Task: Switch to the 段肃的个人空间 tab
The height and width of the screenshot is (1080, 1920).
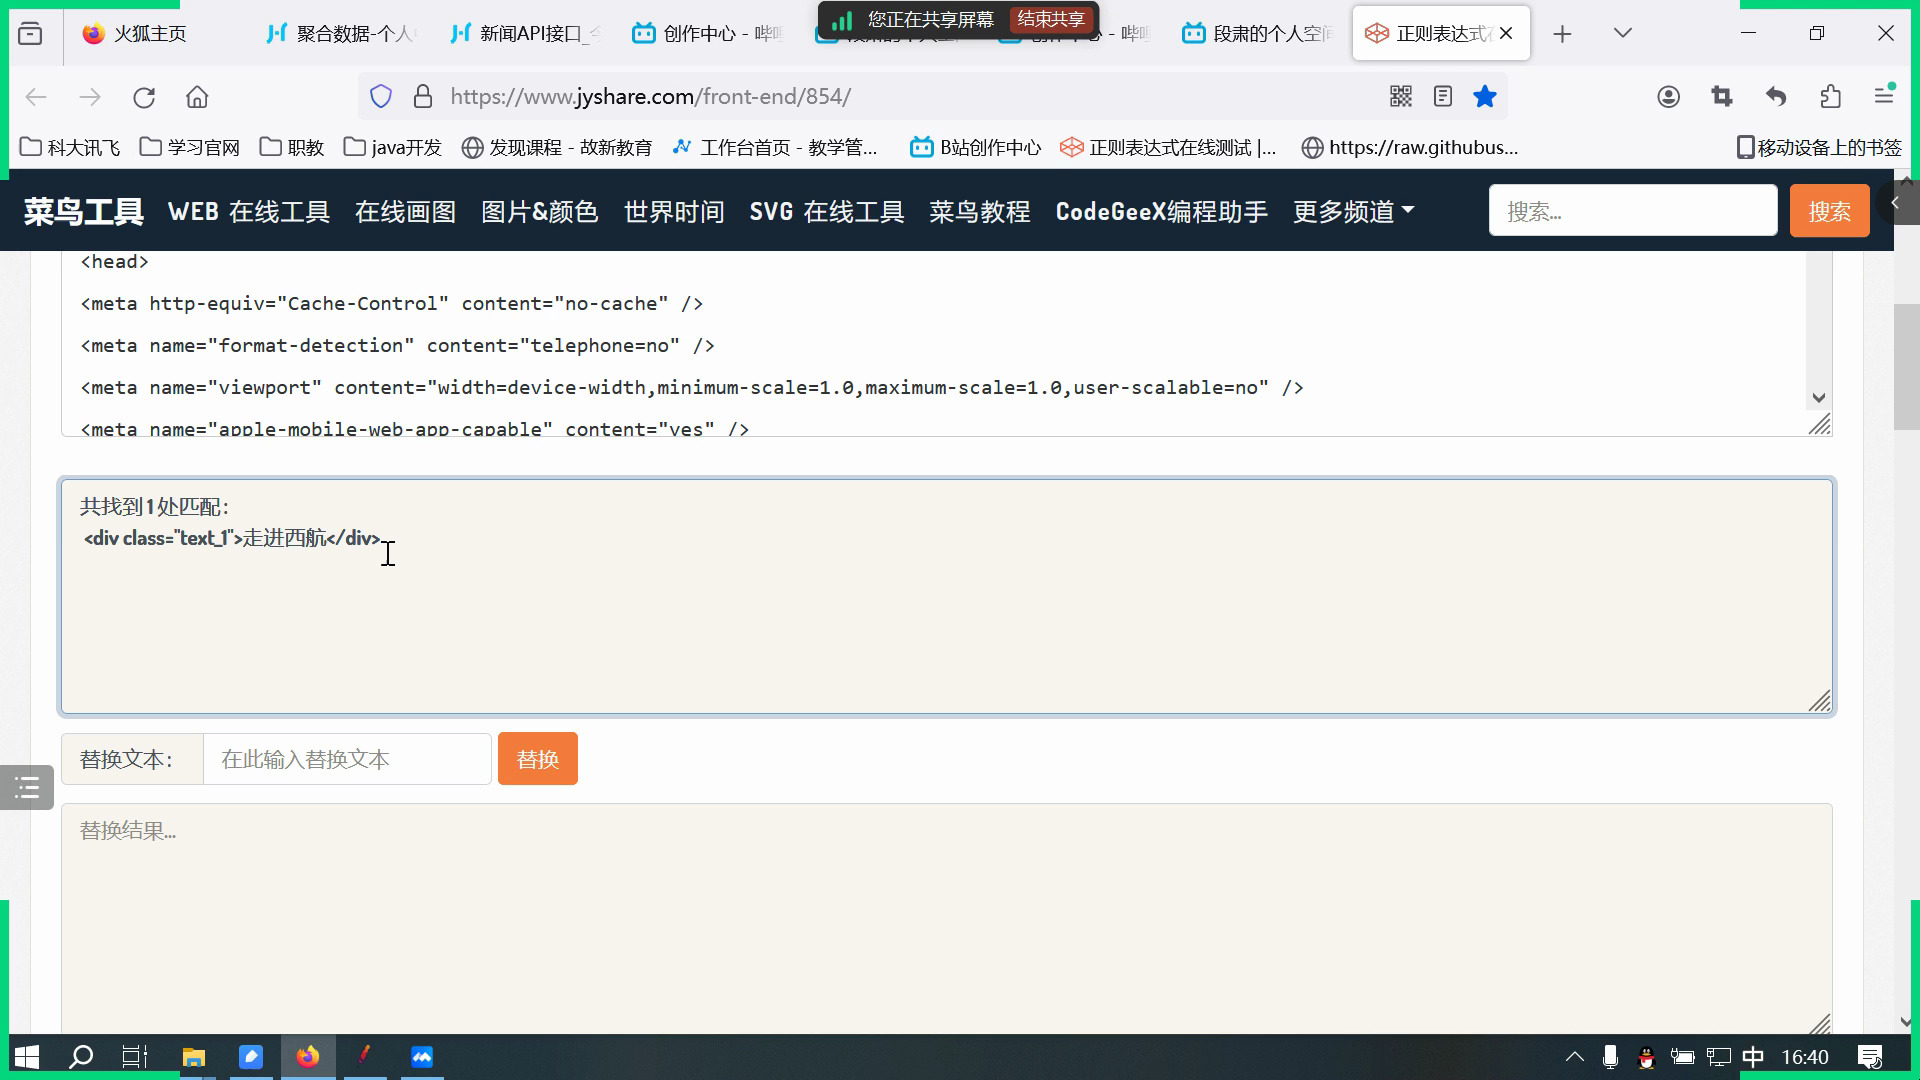Action: point(1258,34)
